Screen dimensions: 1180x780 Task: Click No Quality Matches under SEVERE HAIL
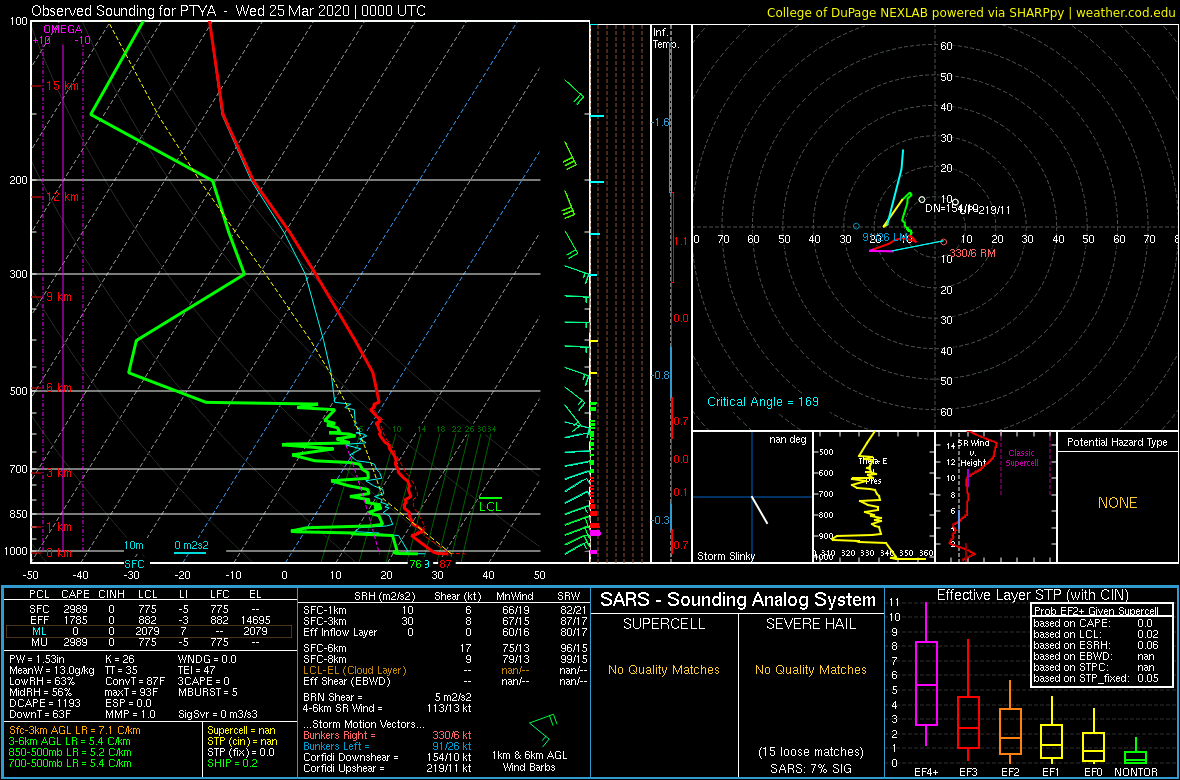pyautogui.click(x=811, y=669)
